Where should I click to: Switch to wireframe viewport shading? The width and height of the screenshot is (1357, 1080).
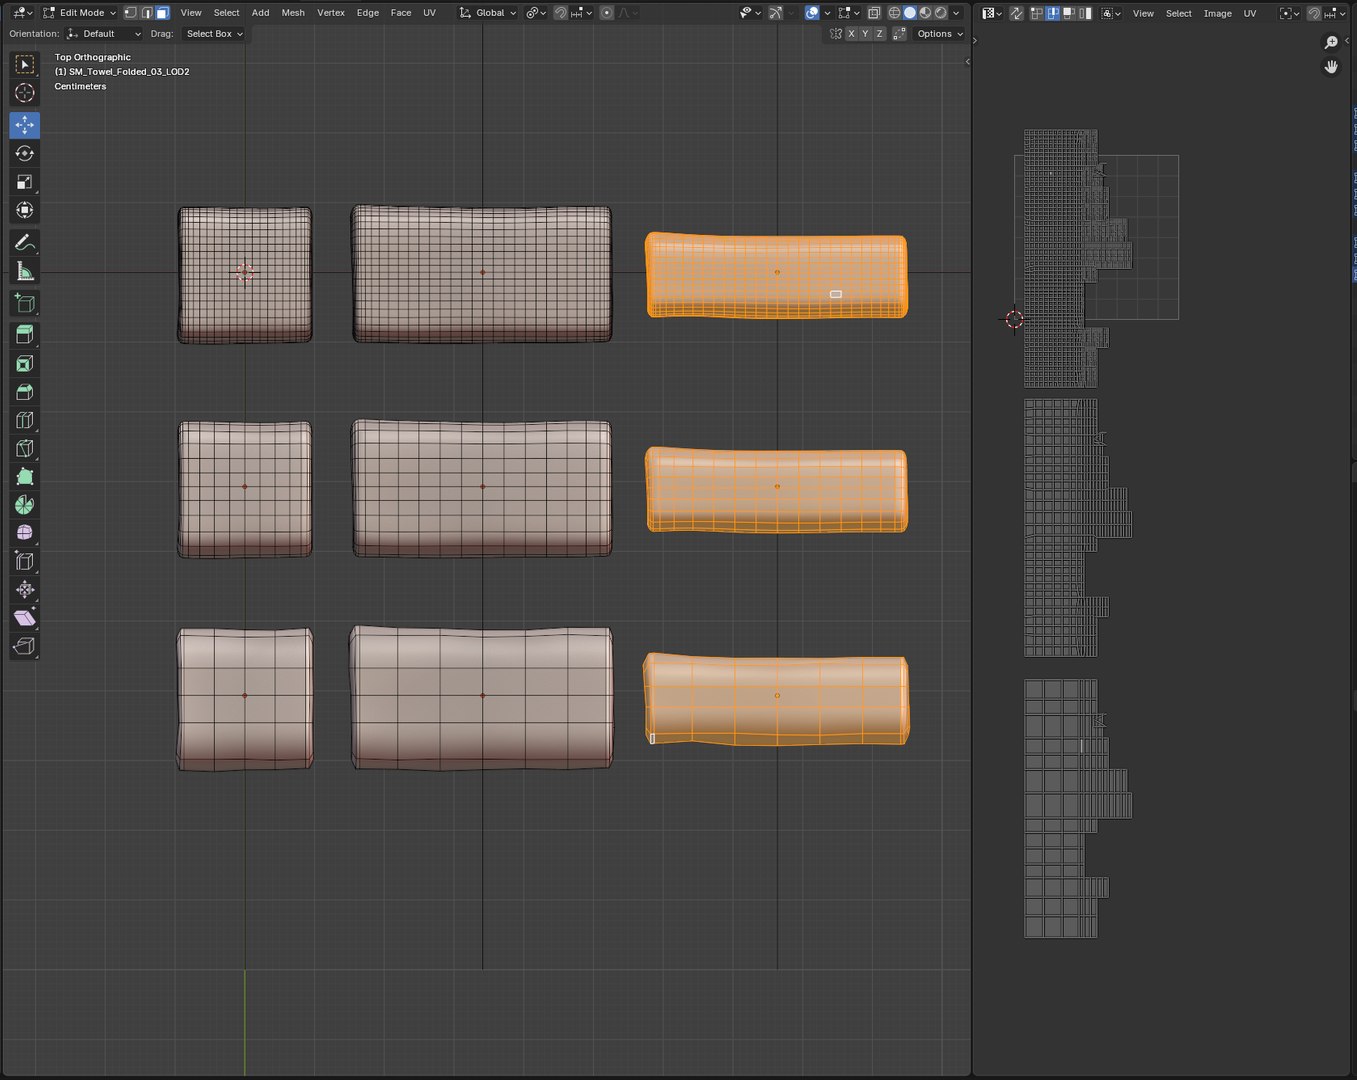(895, 13)
